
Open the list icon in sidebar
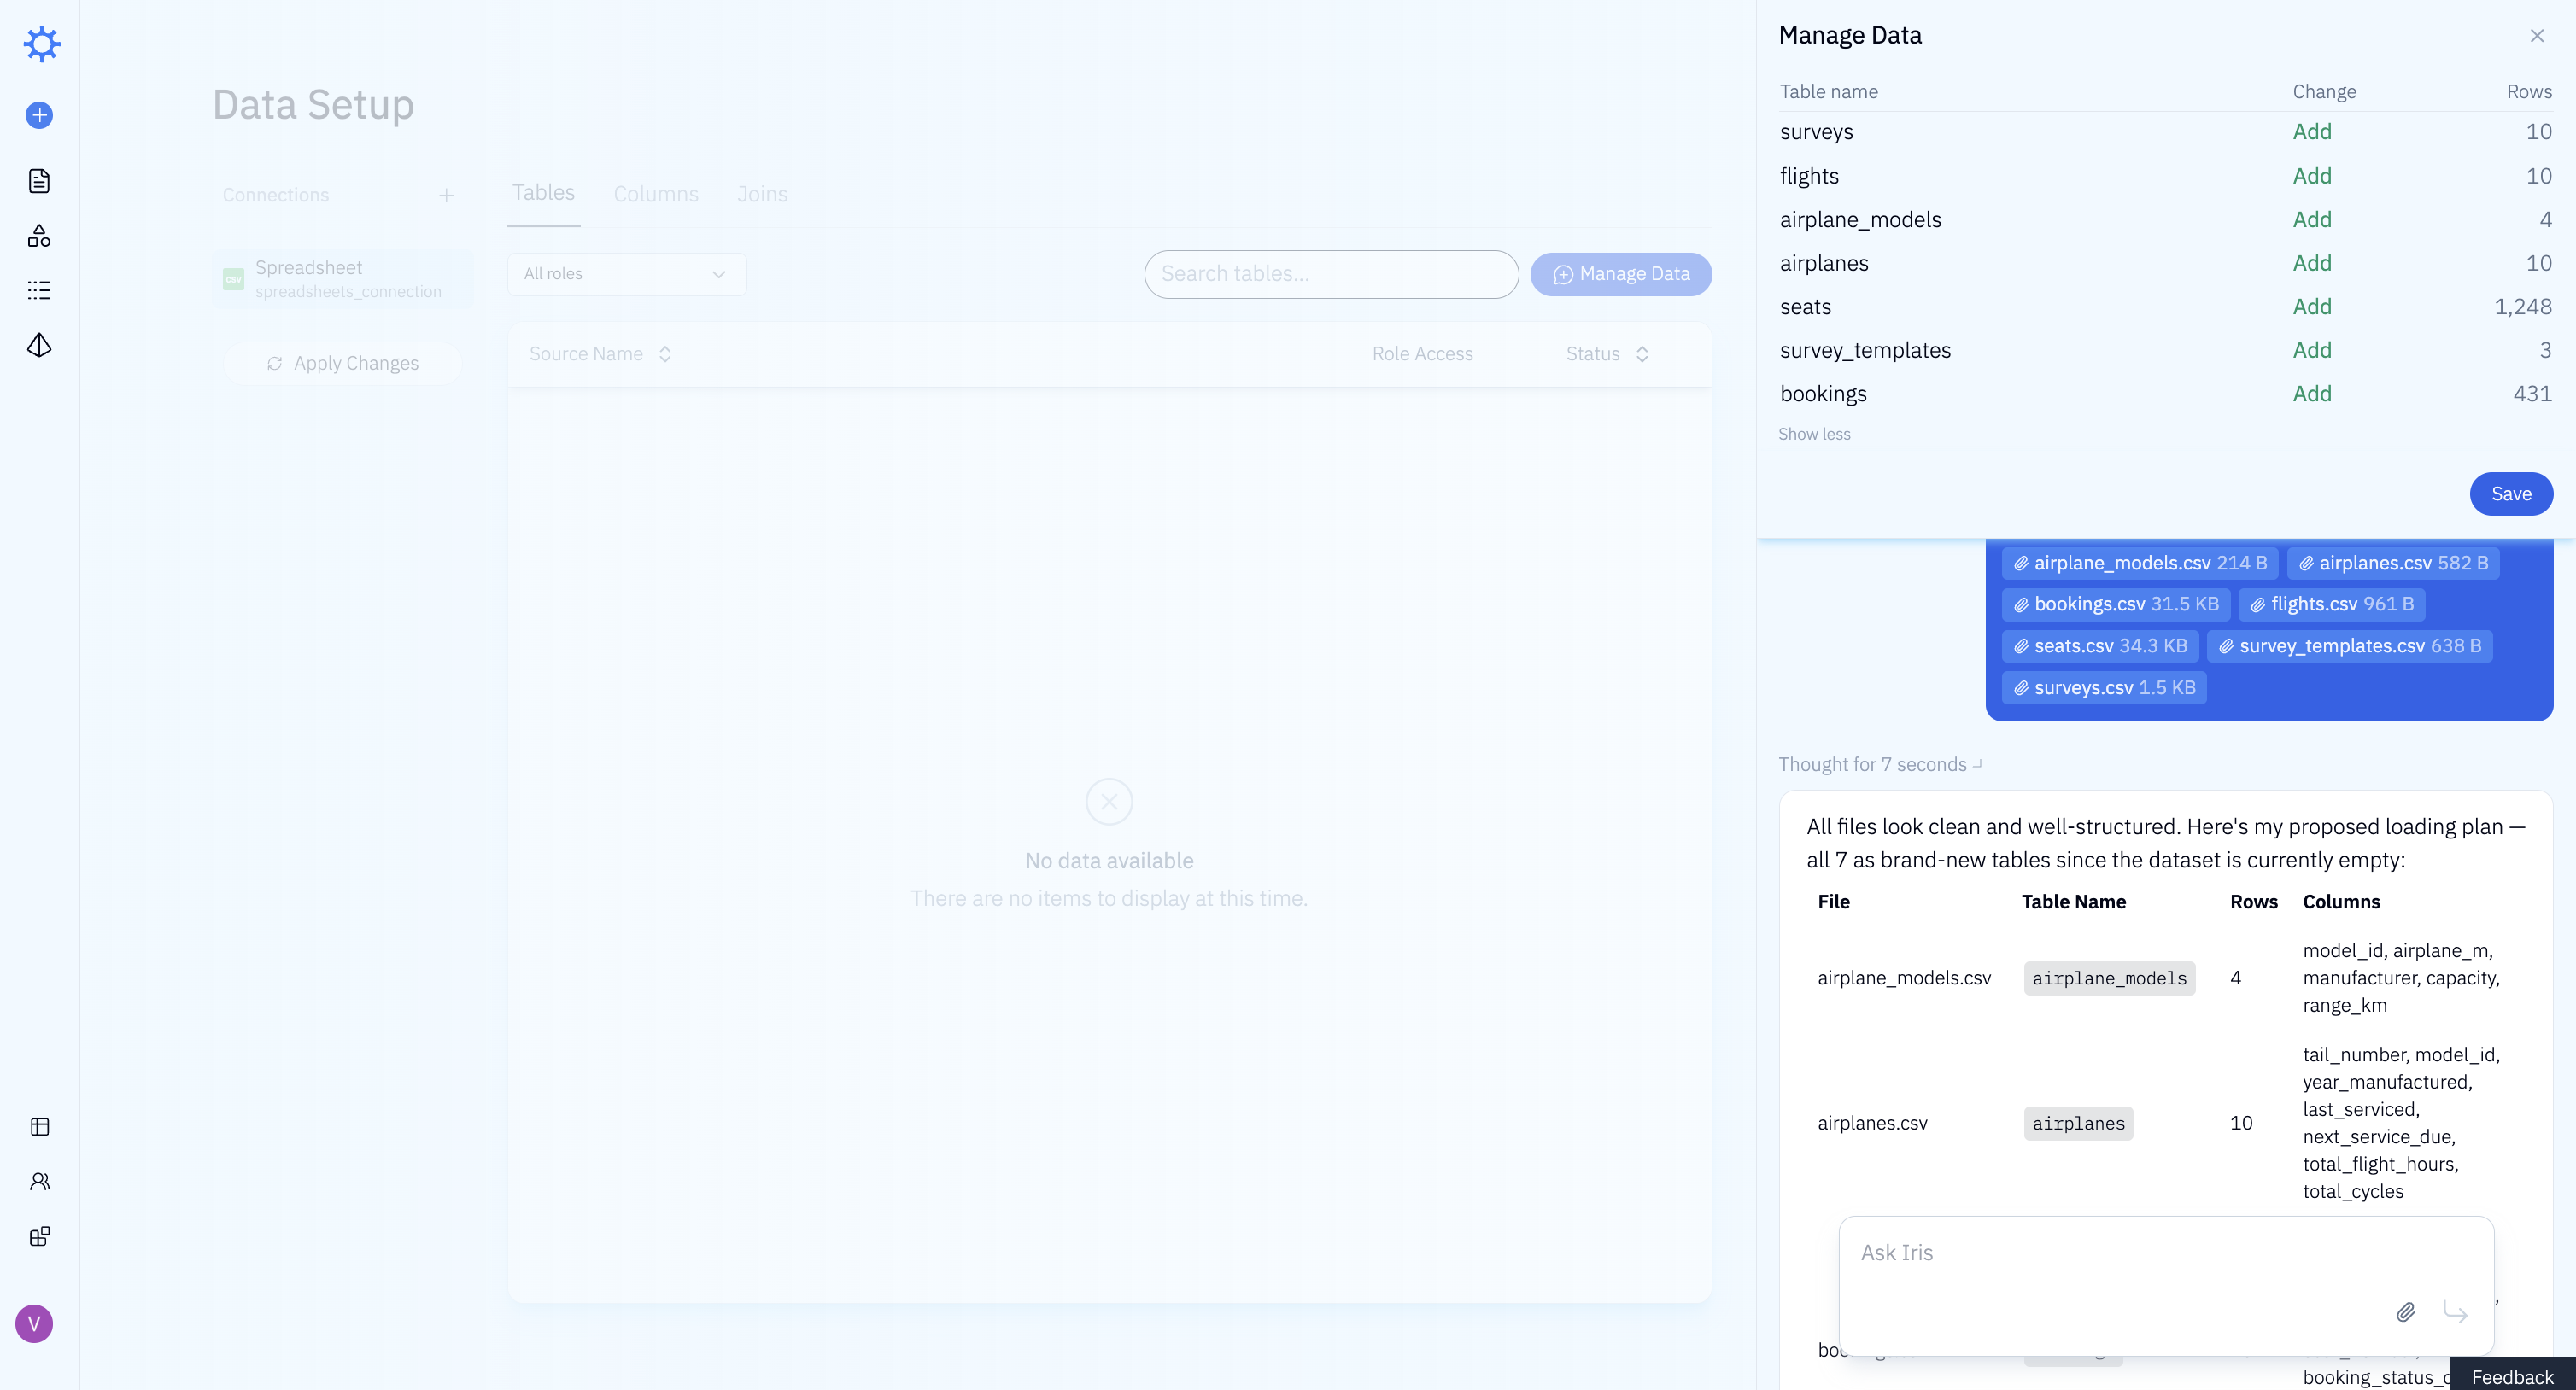click(39, 290)
